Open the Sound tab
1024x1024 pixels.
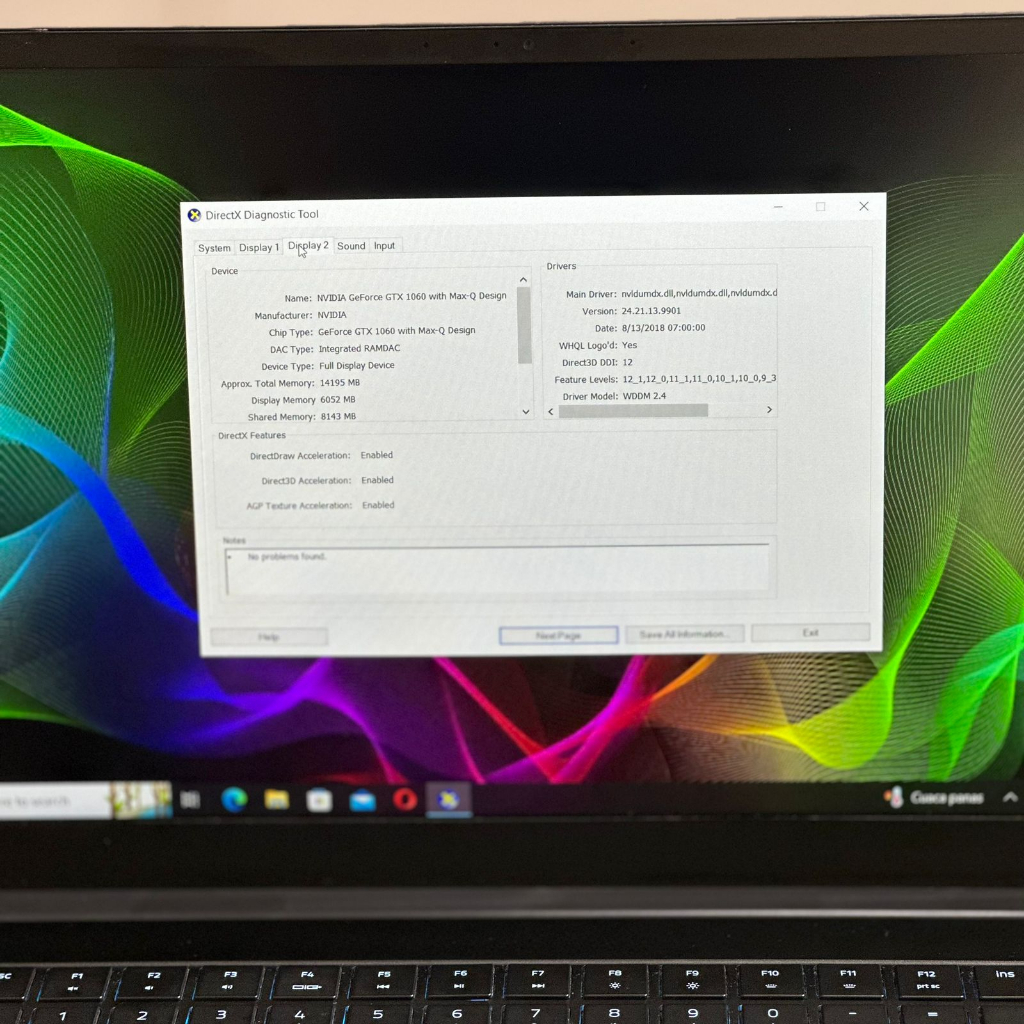click(x=351, y=246)
